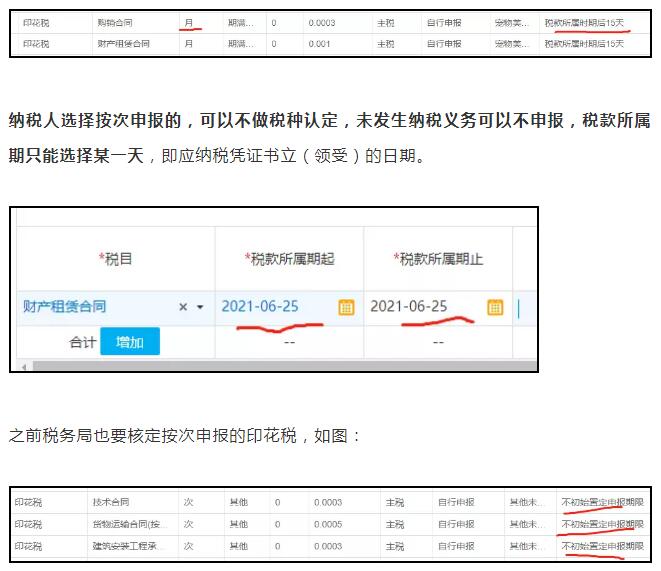Click the 0.0005 rate cell

click(328, 524)
